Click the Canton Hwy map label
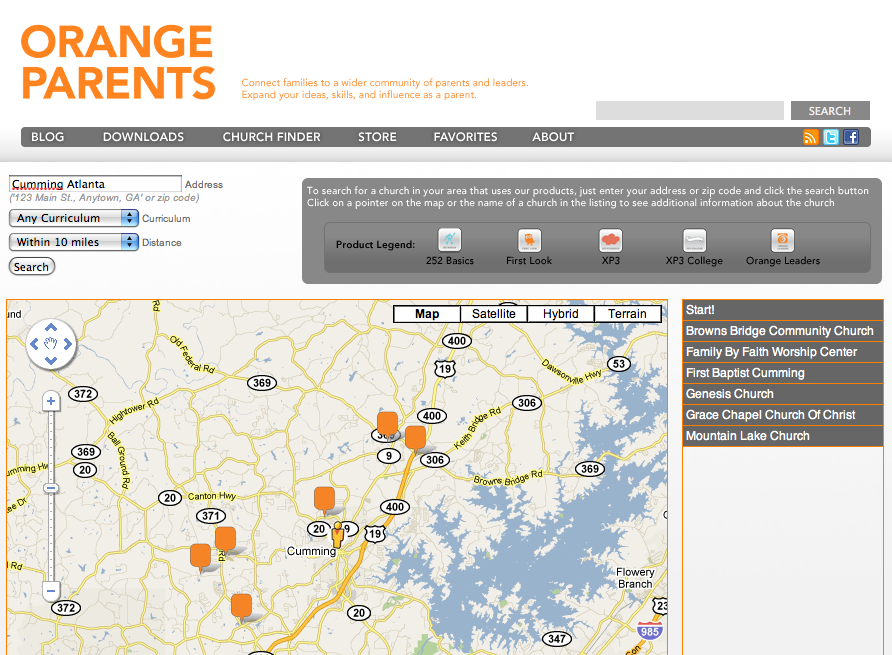The image size is (892, 655). pos(212,496)
